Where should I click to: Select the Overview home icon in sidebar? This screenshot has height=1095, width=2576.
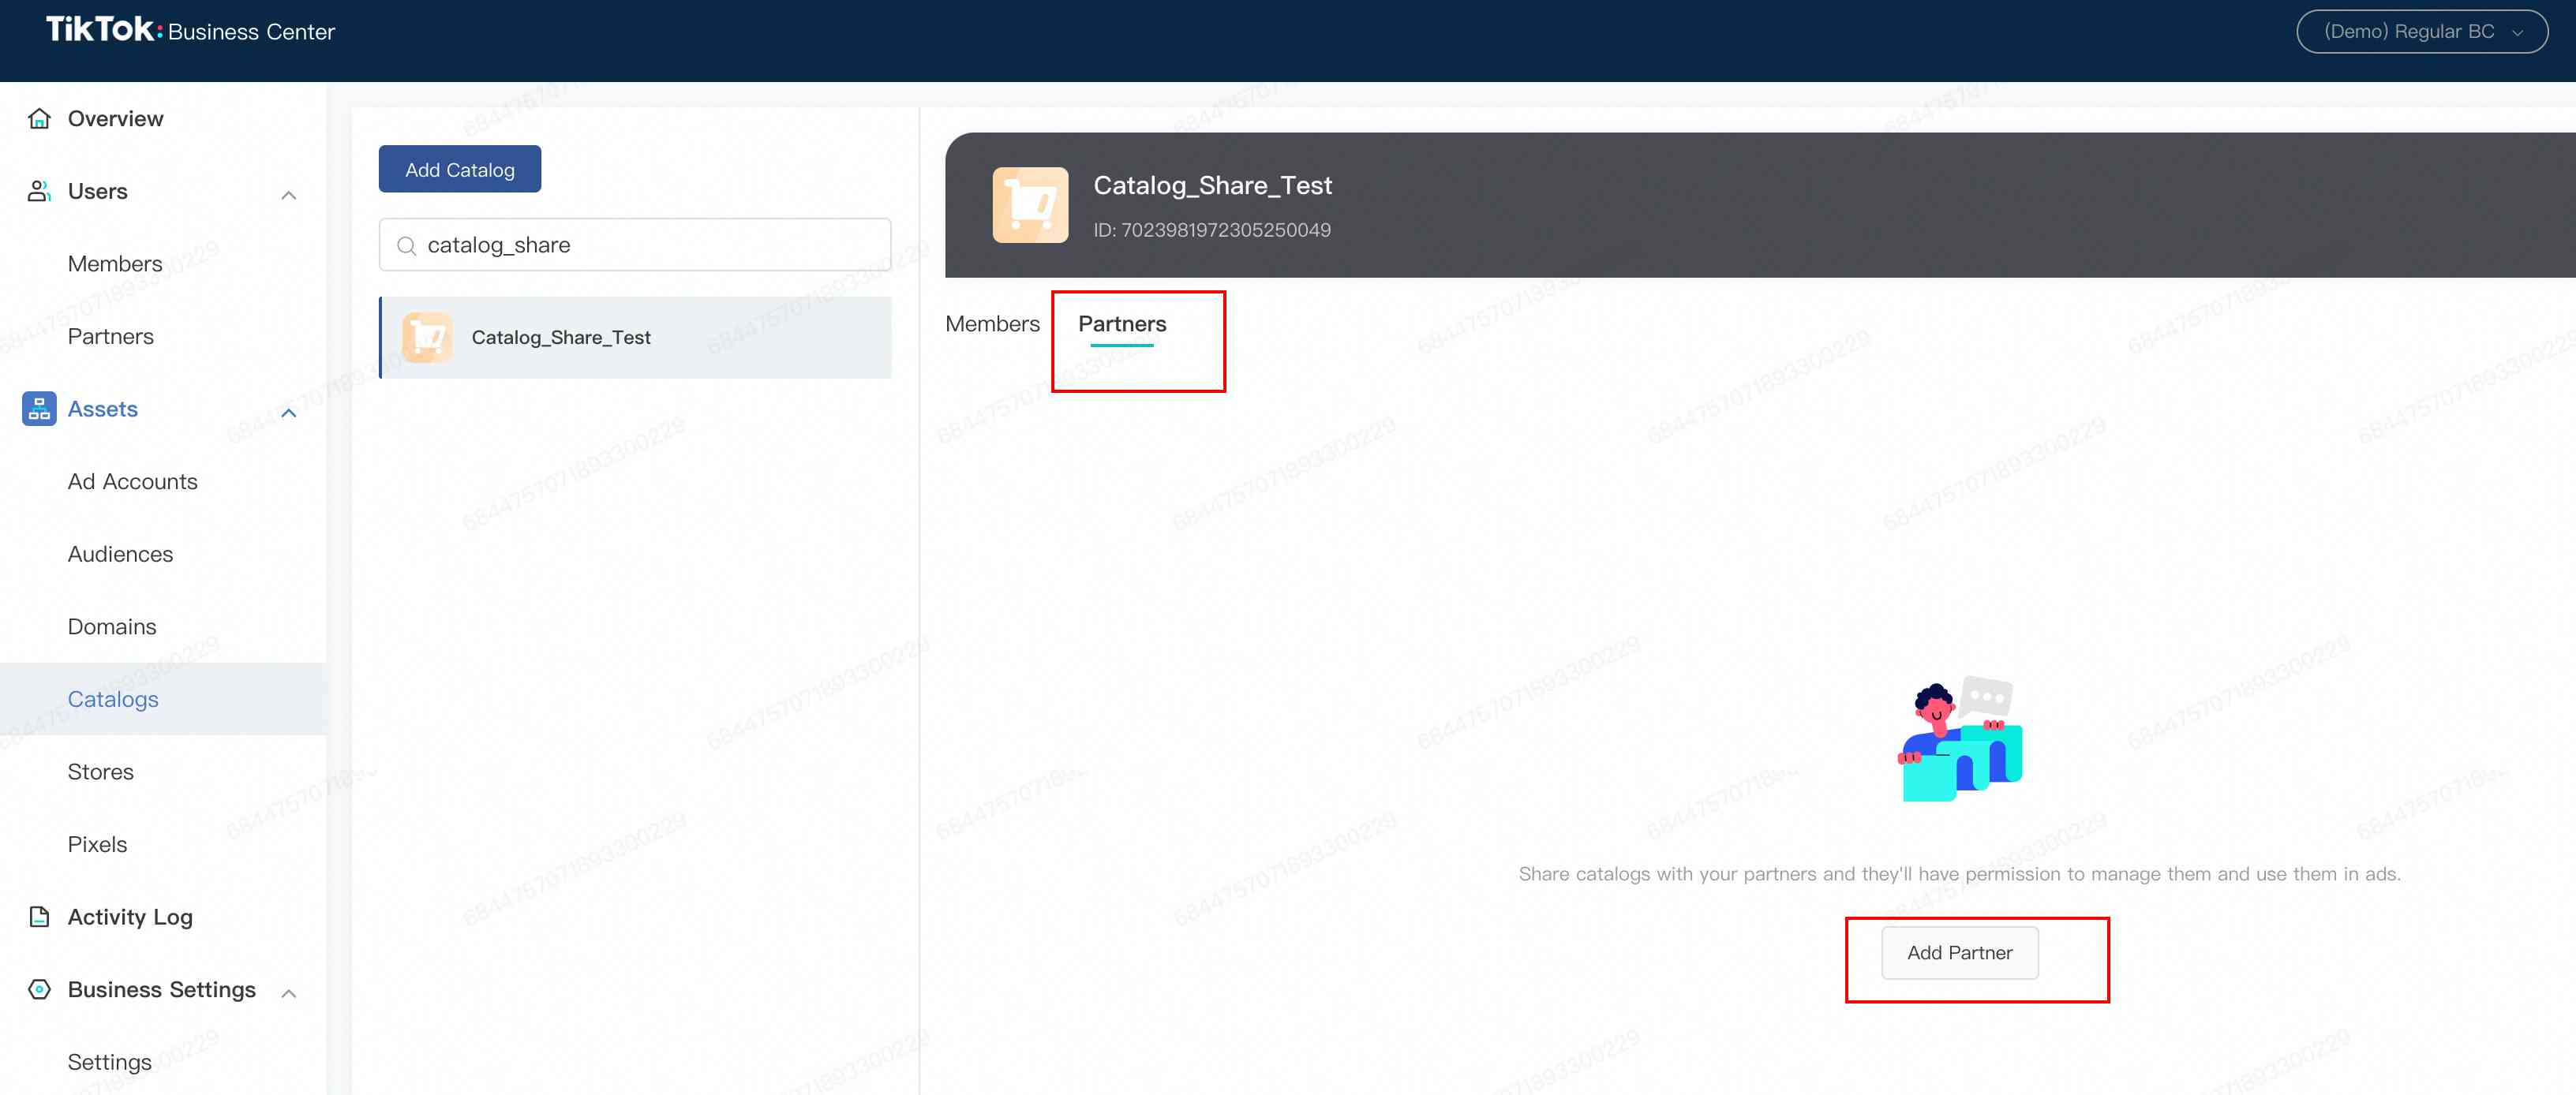tap(38, 118)
